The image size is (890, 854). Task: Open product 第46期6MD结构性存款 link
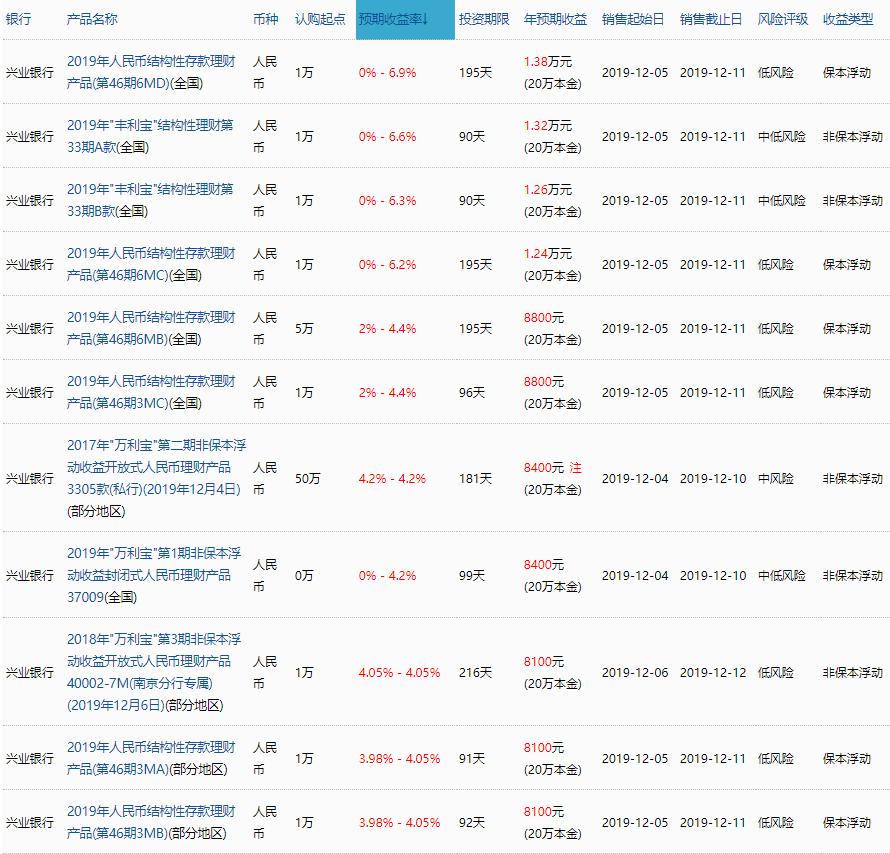pos(151,72)
